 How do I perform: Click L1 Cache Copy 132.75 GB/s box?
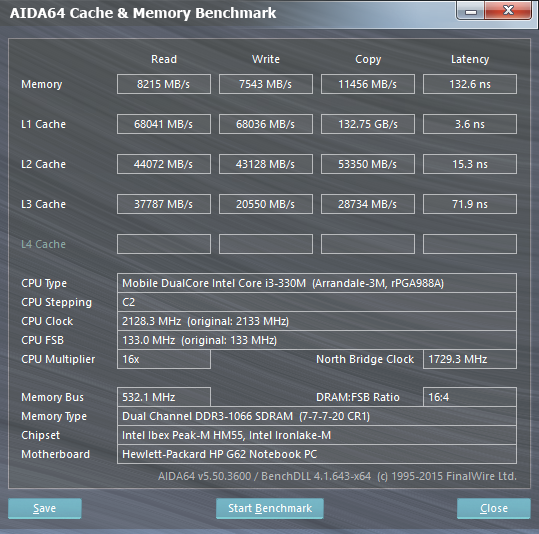pyautogui.click(x=368, y=124)
